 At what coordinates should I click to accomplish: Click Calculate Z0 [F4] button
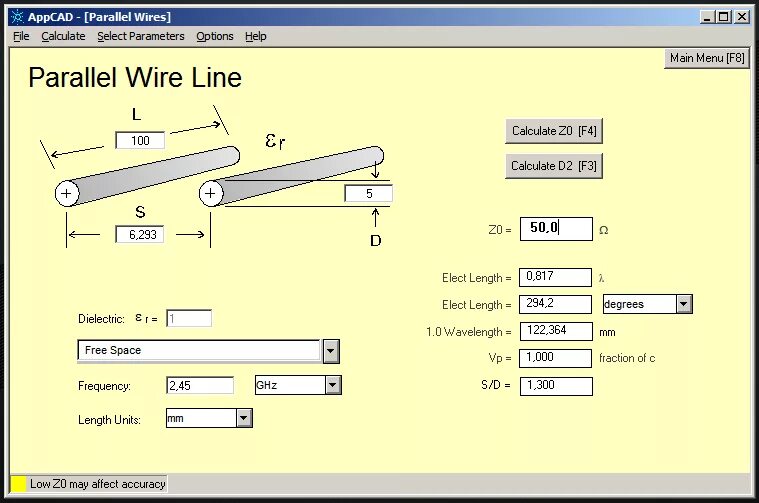coord(554,131)
